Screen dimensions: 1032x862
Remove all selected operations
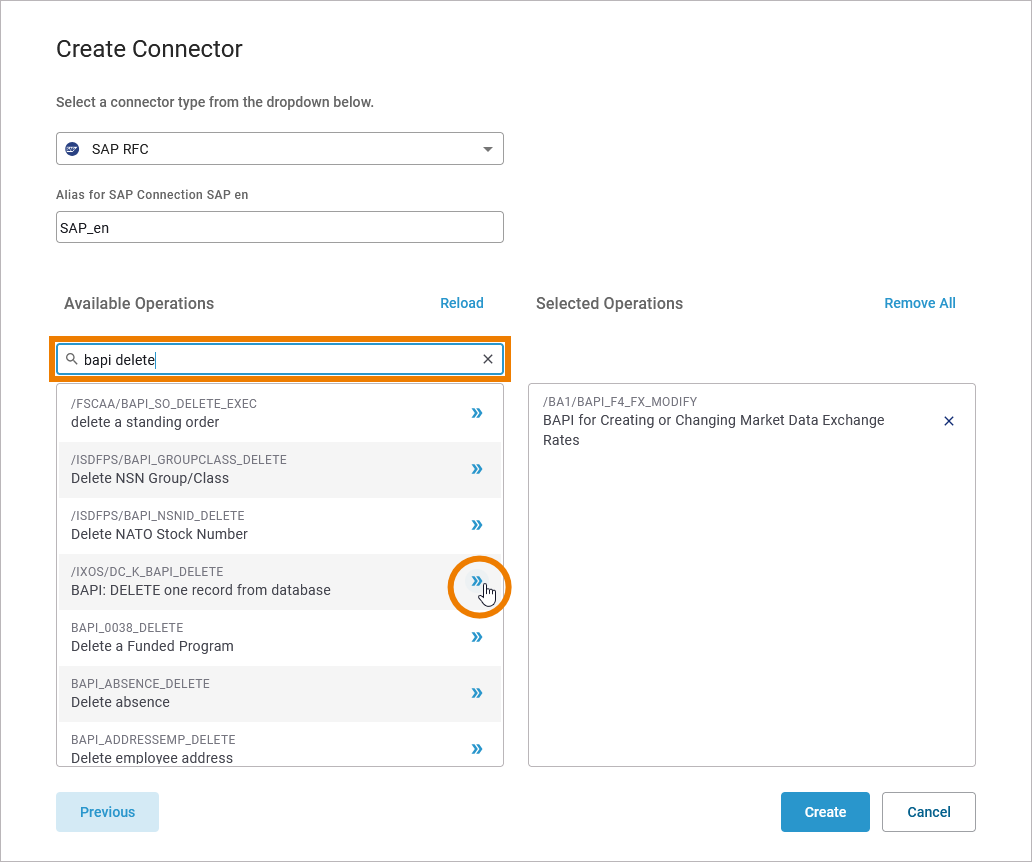tap(919, 303)
